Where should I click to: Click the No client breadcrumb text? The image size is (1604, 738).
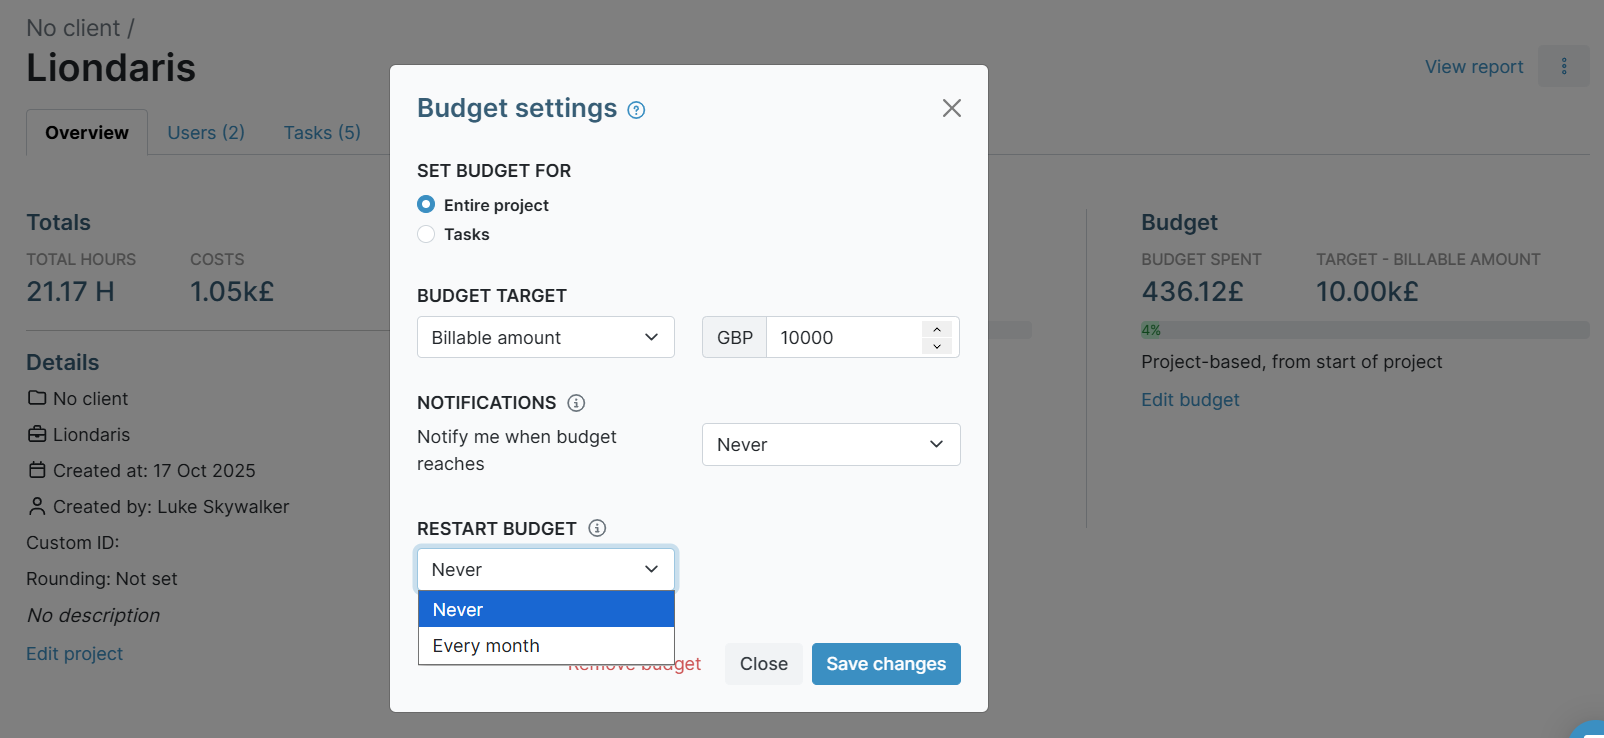[73, 28]
